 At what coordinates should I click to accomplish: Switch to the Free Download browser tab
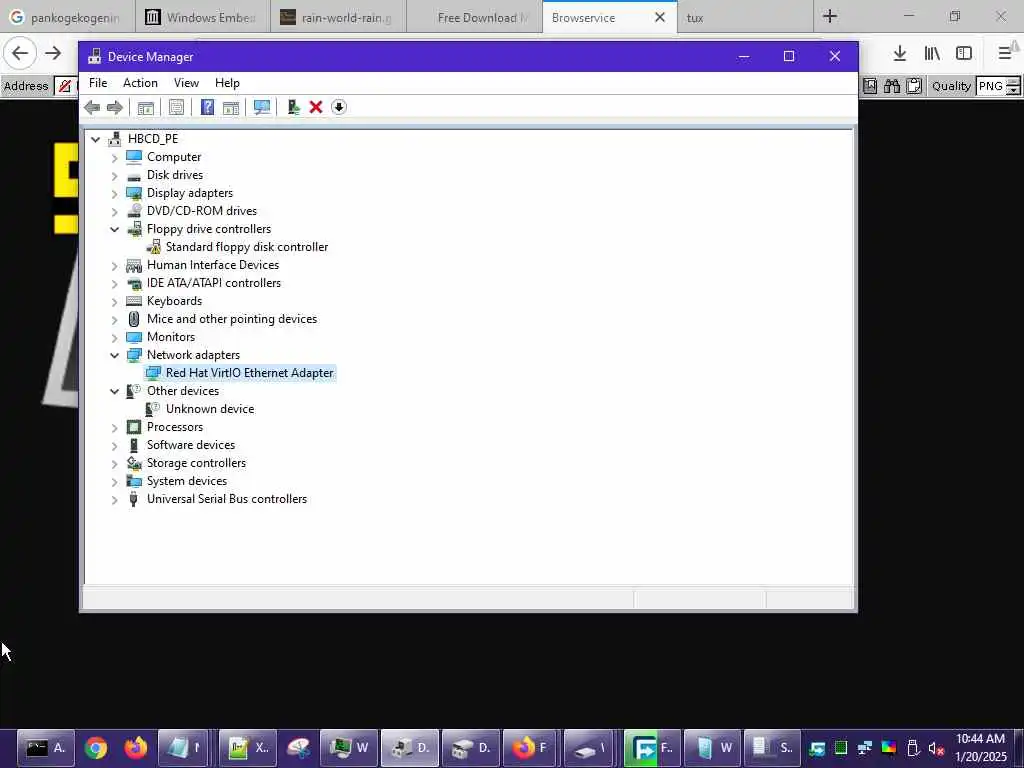pyautogui.click(x=474, y=17)
